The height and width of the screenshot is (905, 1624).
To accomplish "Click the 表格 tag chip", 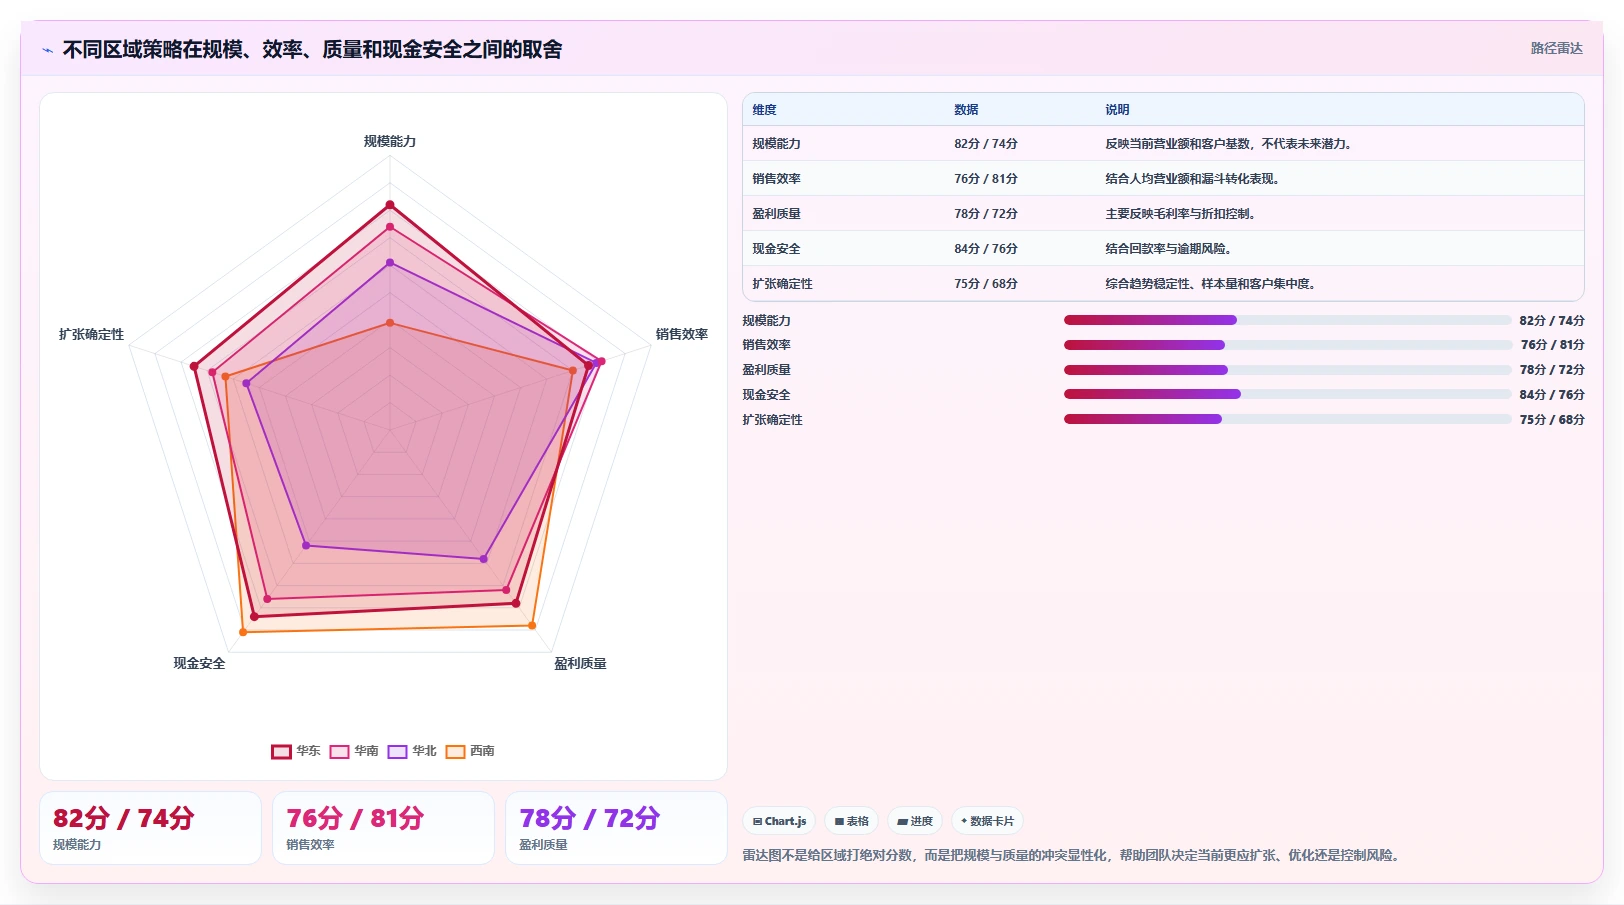I will (x=852, y=821).
